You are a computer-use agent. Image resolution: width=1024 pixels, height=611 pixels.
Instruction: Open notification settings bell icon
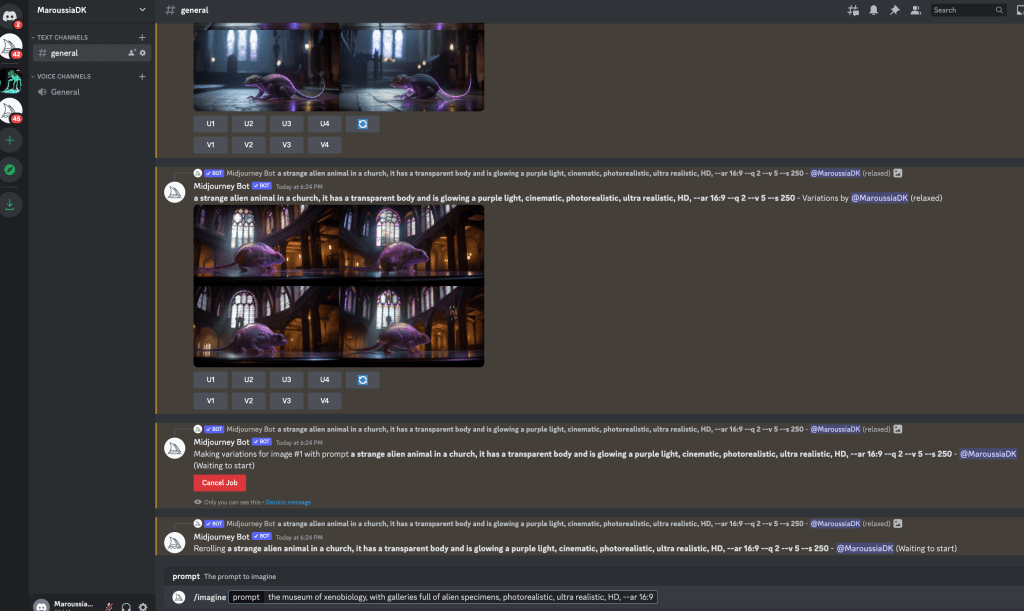click(873, 10)
